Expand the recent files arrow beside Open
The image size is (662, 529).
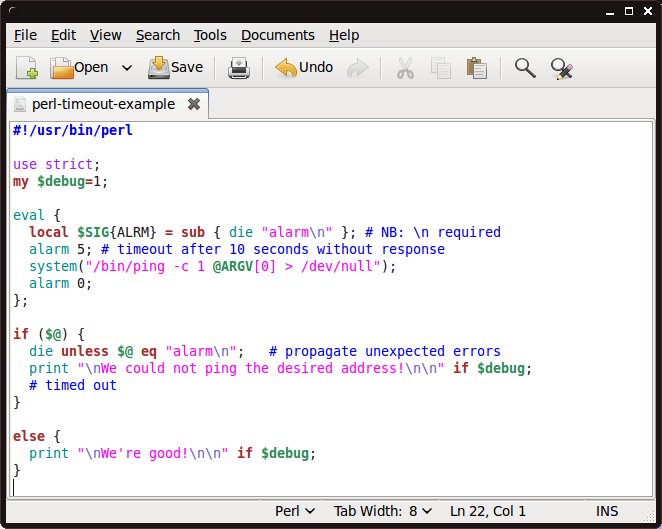click(x=127, y=68)
